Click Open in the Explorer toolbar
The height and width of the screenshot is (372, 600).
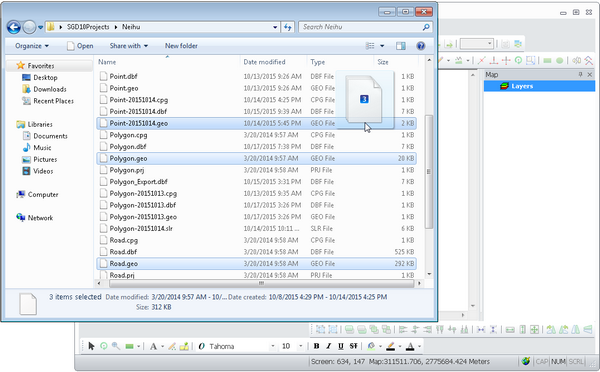tap(80, 46)
